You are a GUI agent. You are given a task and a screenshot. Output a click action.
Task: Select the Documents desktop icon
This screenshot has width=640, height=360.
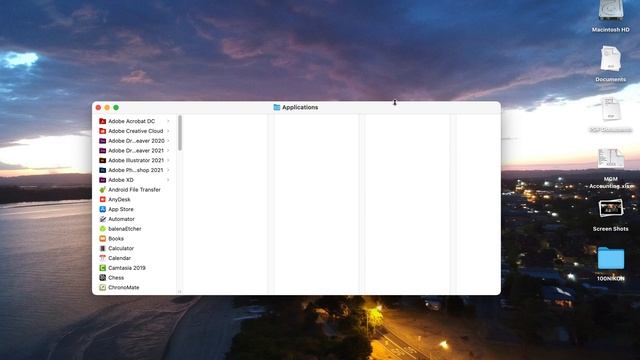pos(611,59)
